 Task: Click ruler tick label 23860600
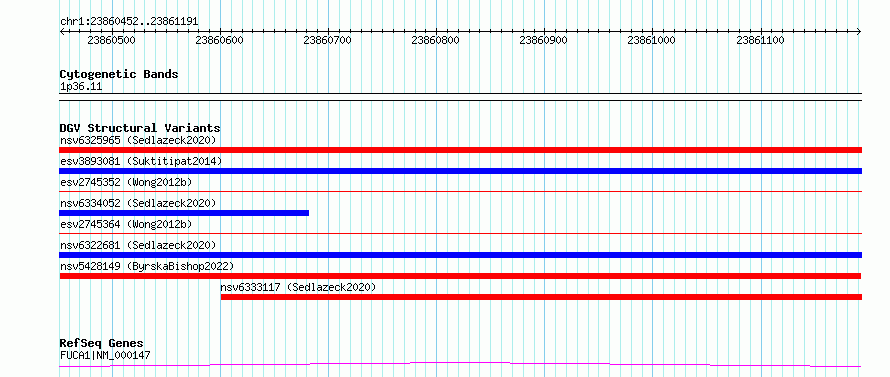point(219,40)
